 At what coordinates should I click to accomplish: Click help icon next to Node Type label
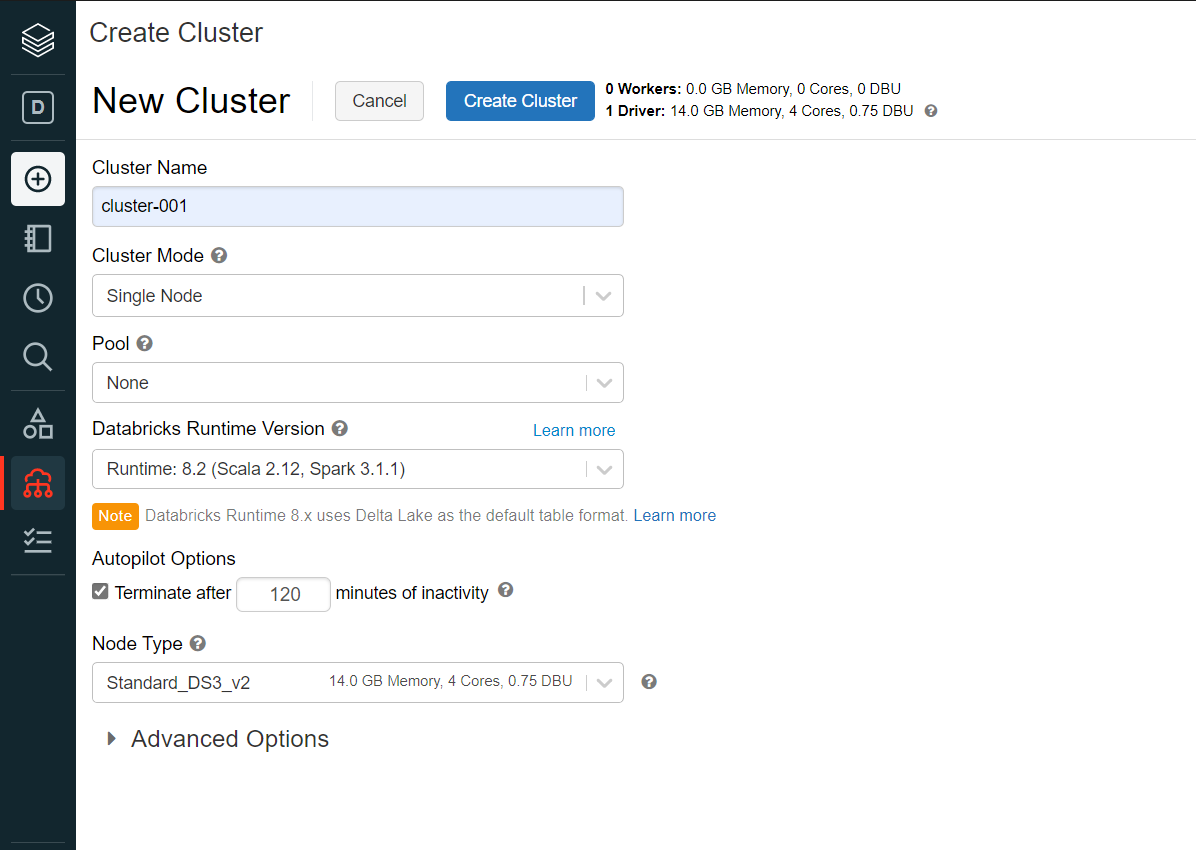pyautogui.click(x=198, y=643)
